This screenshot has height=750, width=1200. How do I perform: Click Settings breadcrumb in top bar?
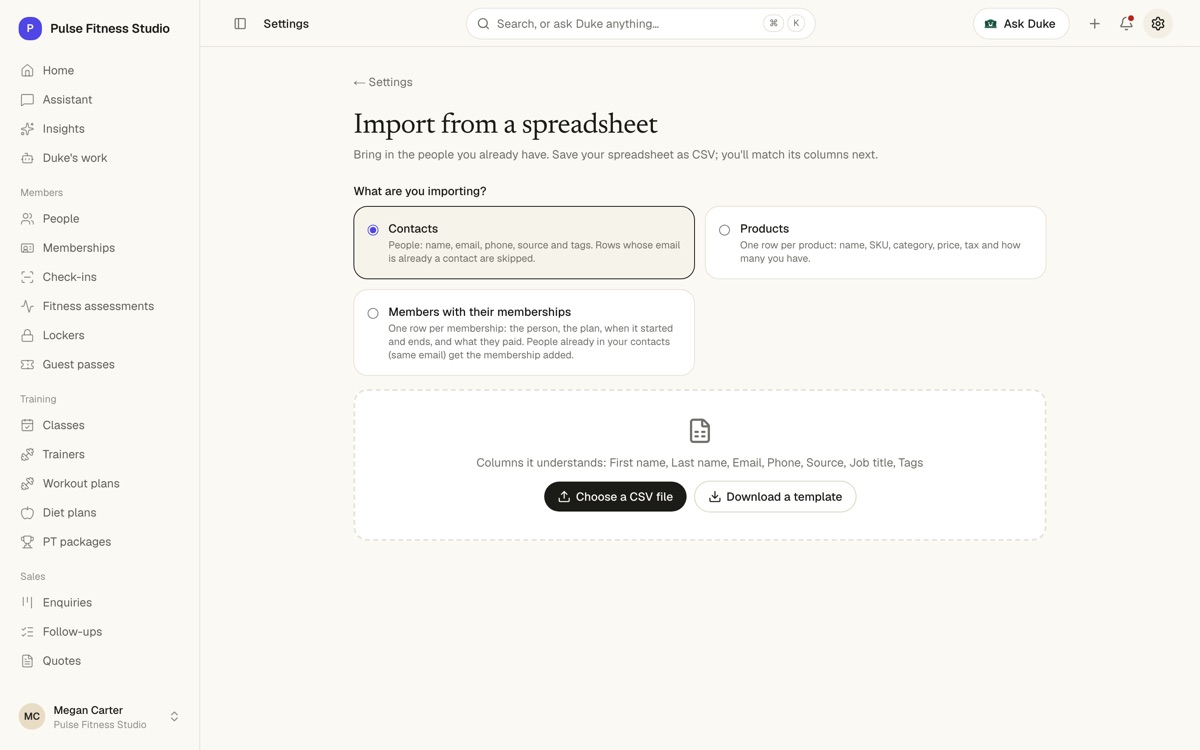tap(286, 24)
